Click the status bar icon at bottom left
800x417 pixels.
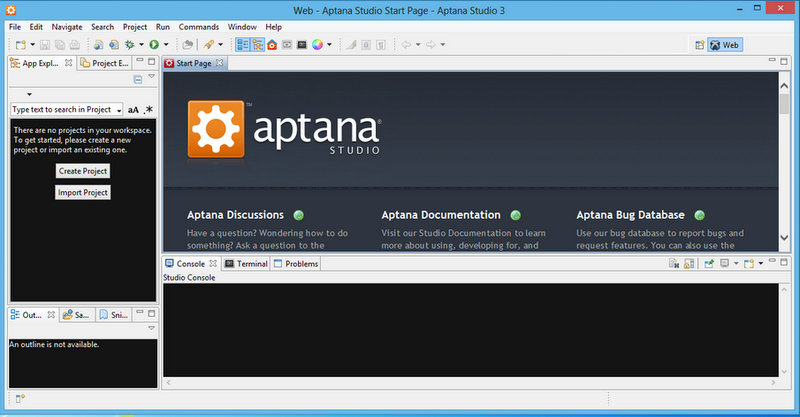(x=20, y=399)
